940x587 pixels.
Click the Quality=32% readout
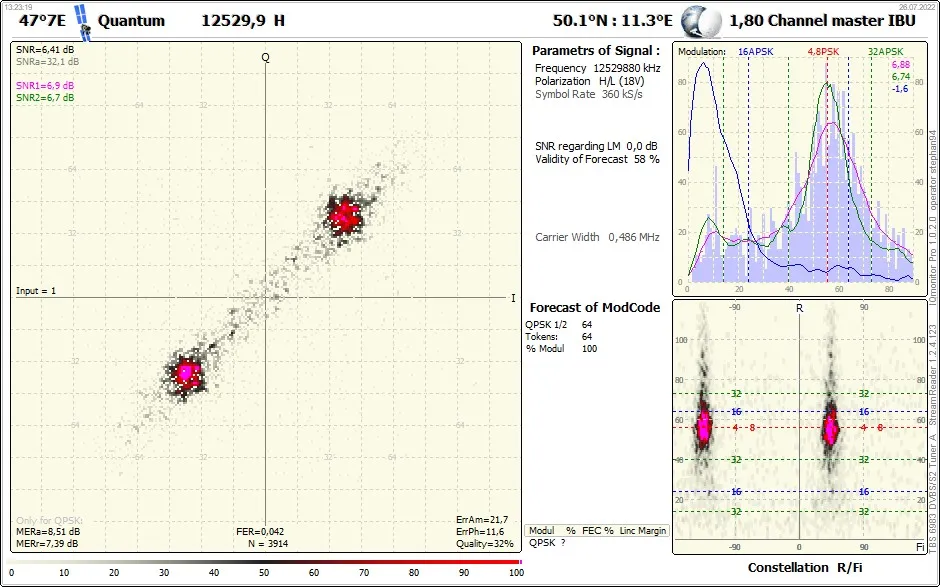484,544
